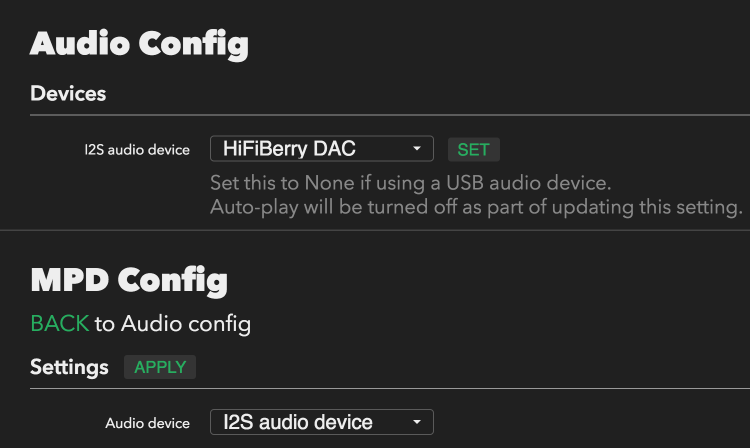750x448 pixels.
Task: Expand the MPD Audio device combo box
Action: tap(321, 422)
